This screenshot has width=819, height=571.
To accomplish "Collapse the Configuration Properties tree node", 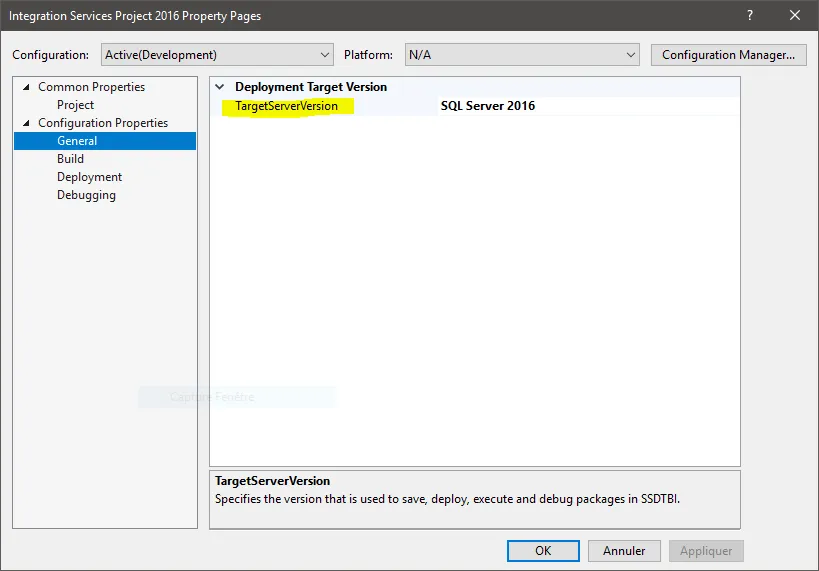I will pyautogui.click(x=26, y=123).
